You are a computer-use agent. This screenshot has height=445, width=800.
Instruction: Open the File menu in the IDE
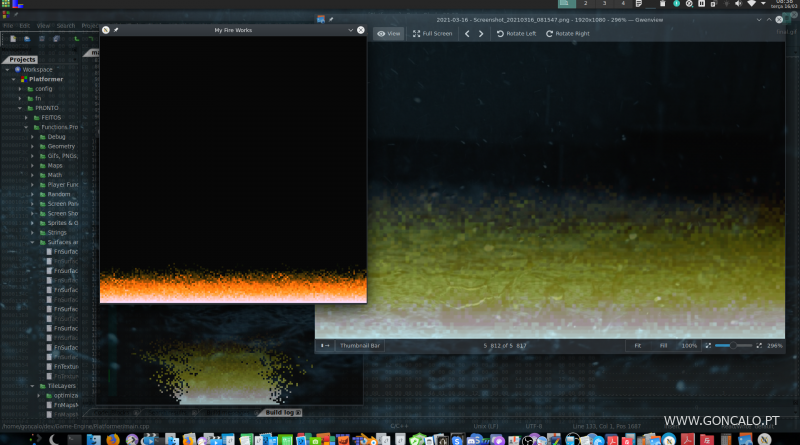point(9,25)
